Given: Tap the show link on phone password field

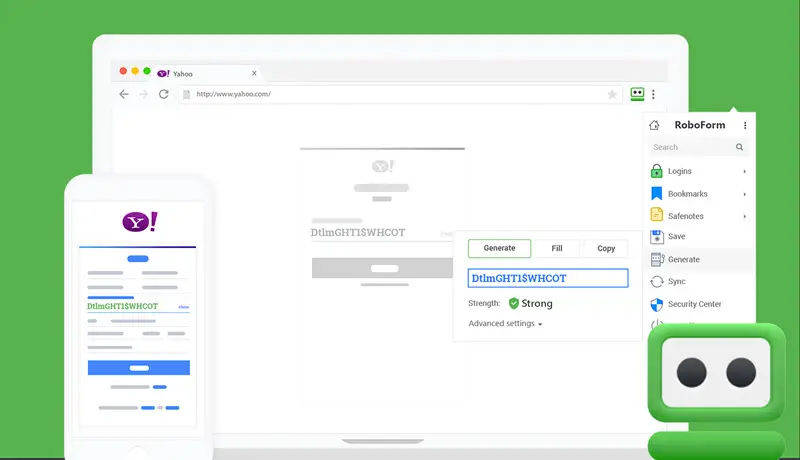Looking at the screenshot, I should [184, 307].
